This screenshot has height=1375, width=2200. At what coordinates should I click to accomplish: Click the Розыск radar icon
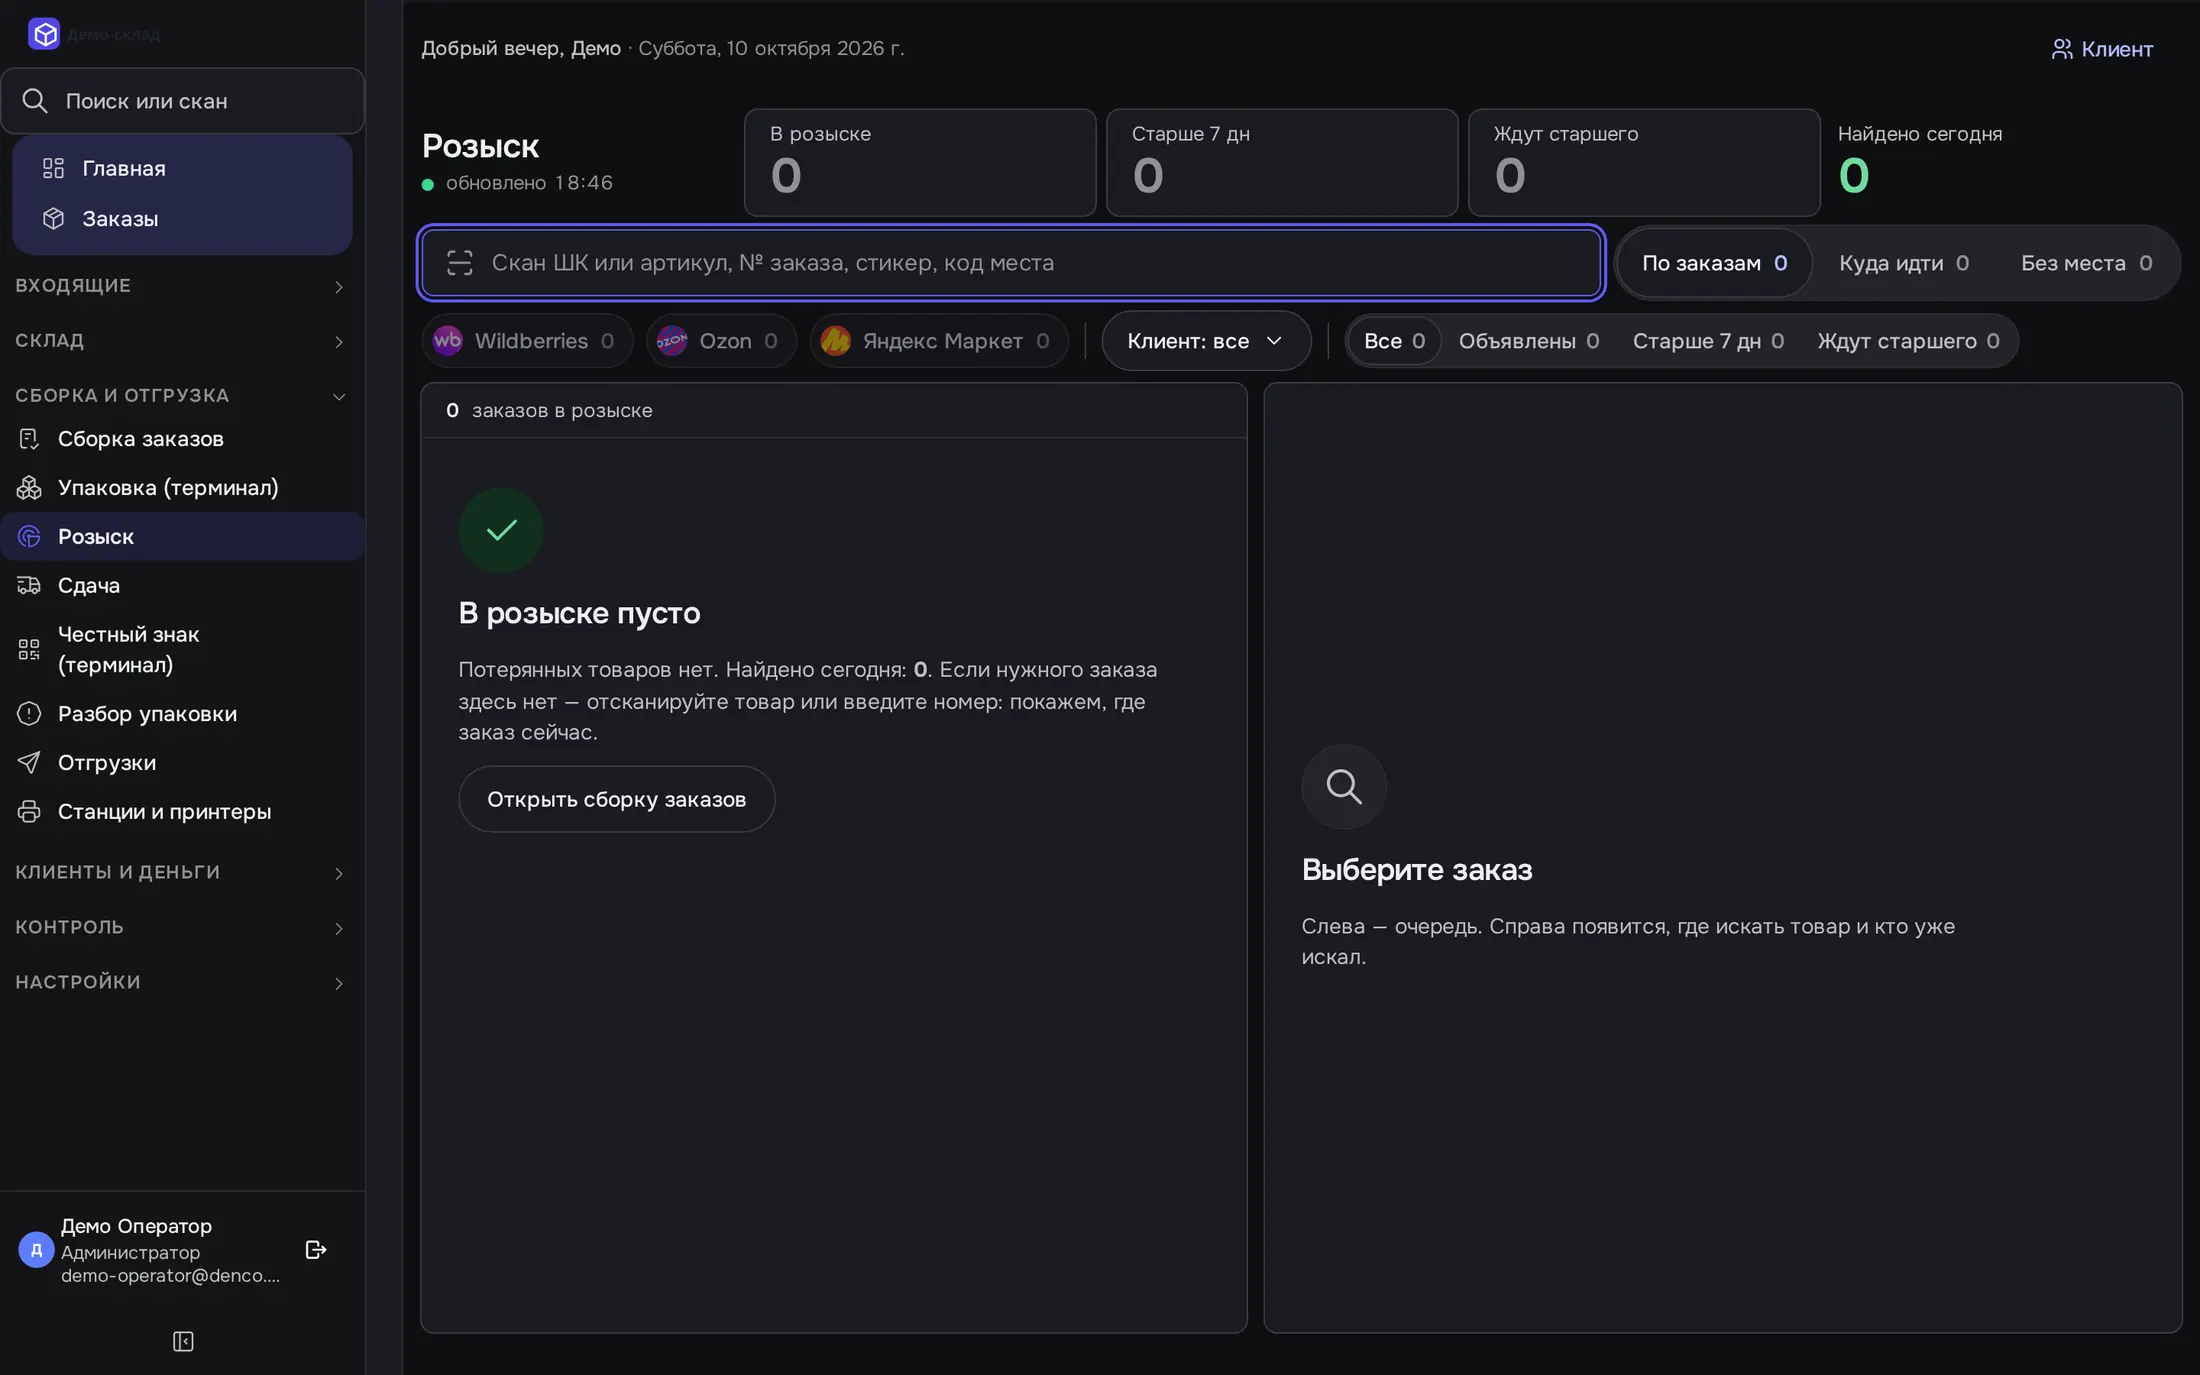click(29, 537)
